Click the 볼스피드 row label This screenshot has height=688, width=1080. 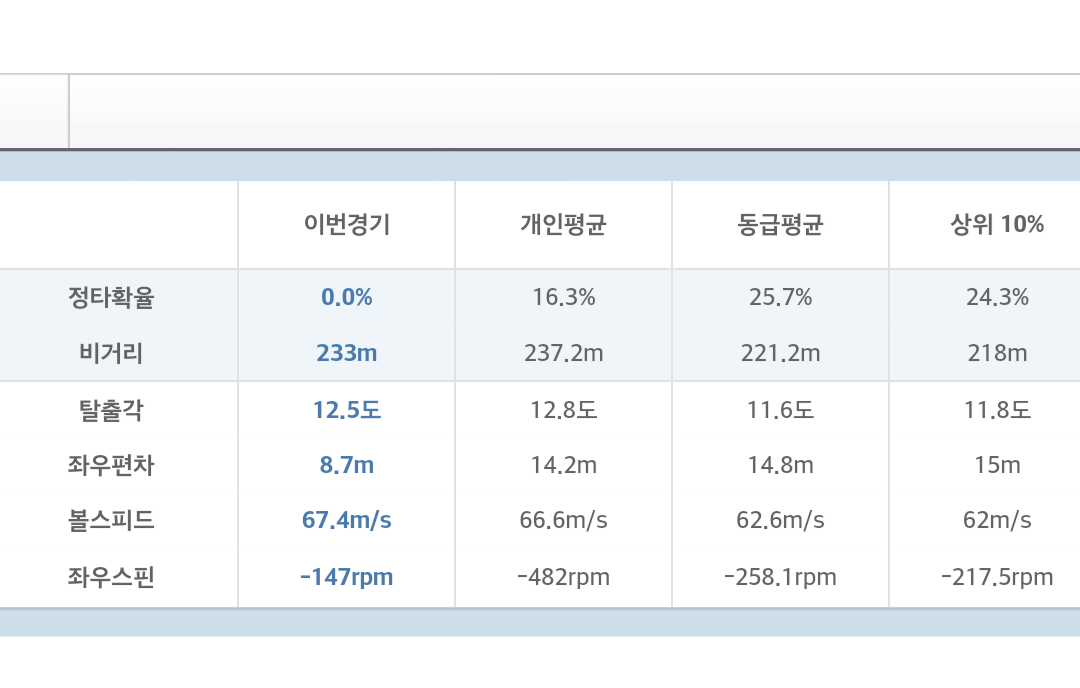[111, 520]
